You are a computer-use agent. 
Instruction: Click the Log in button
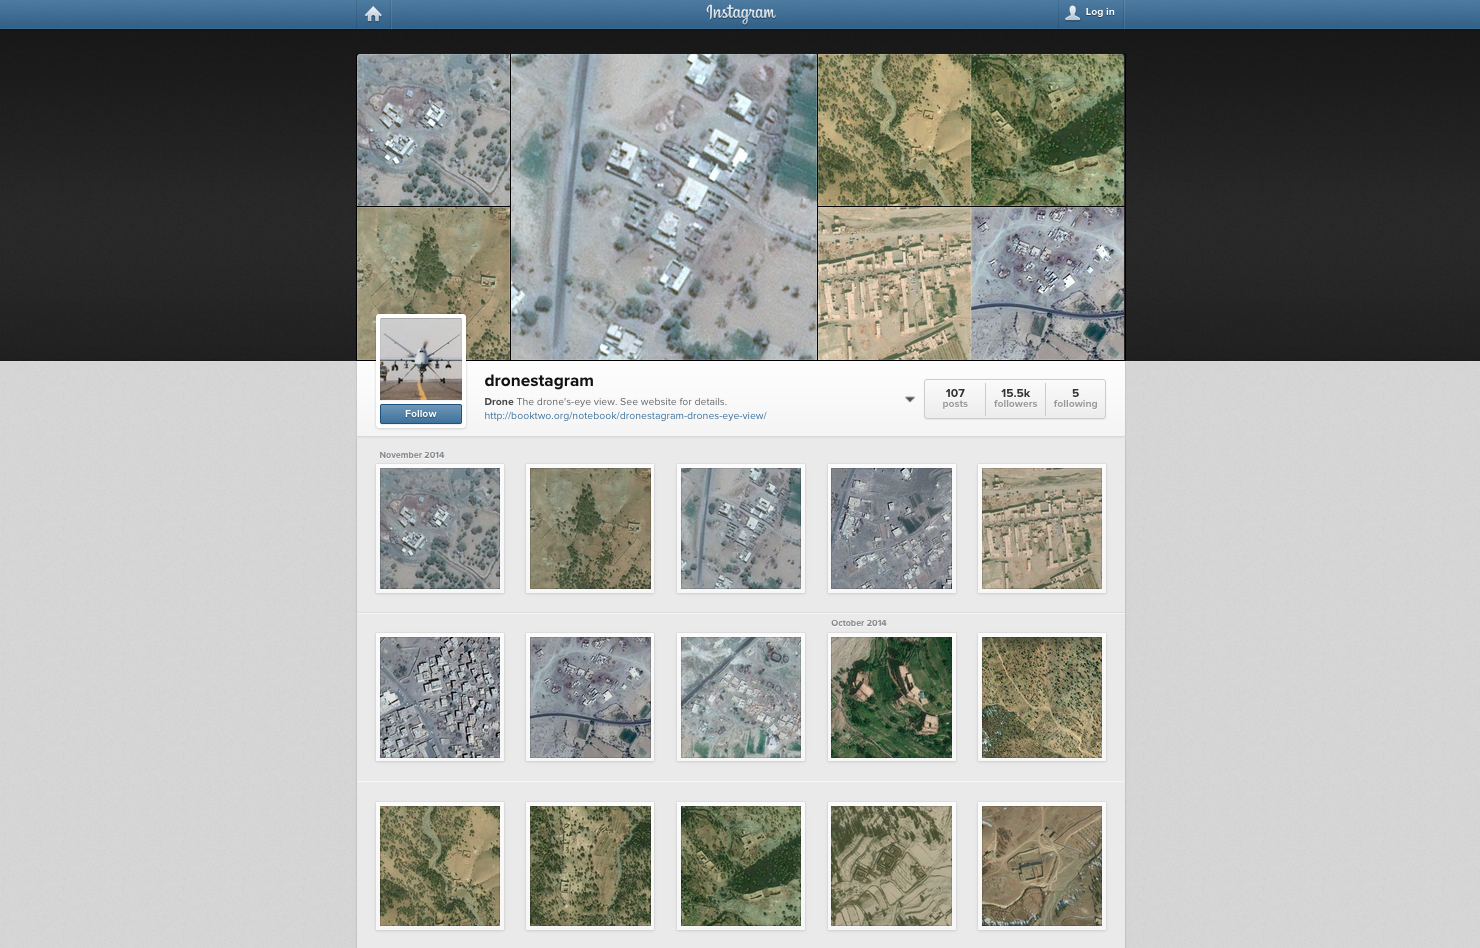click(x=1090, y=13)
